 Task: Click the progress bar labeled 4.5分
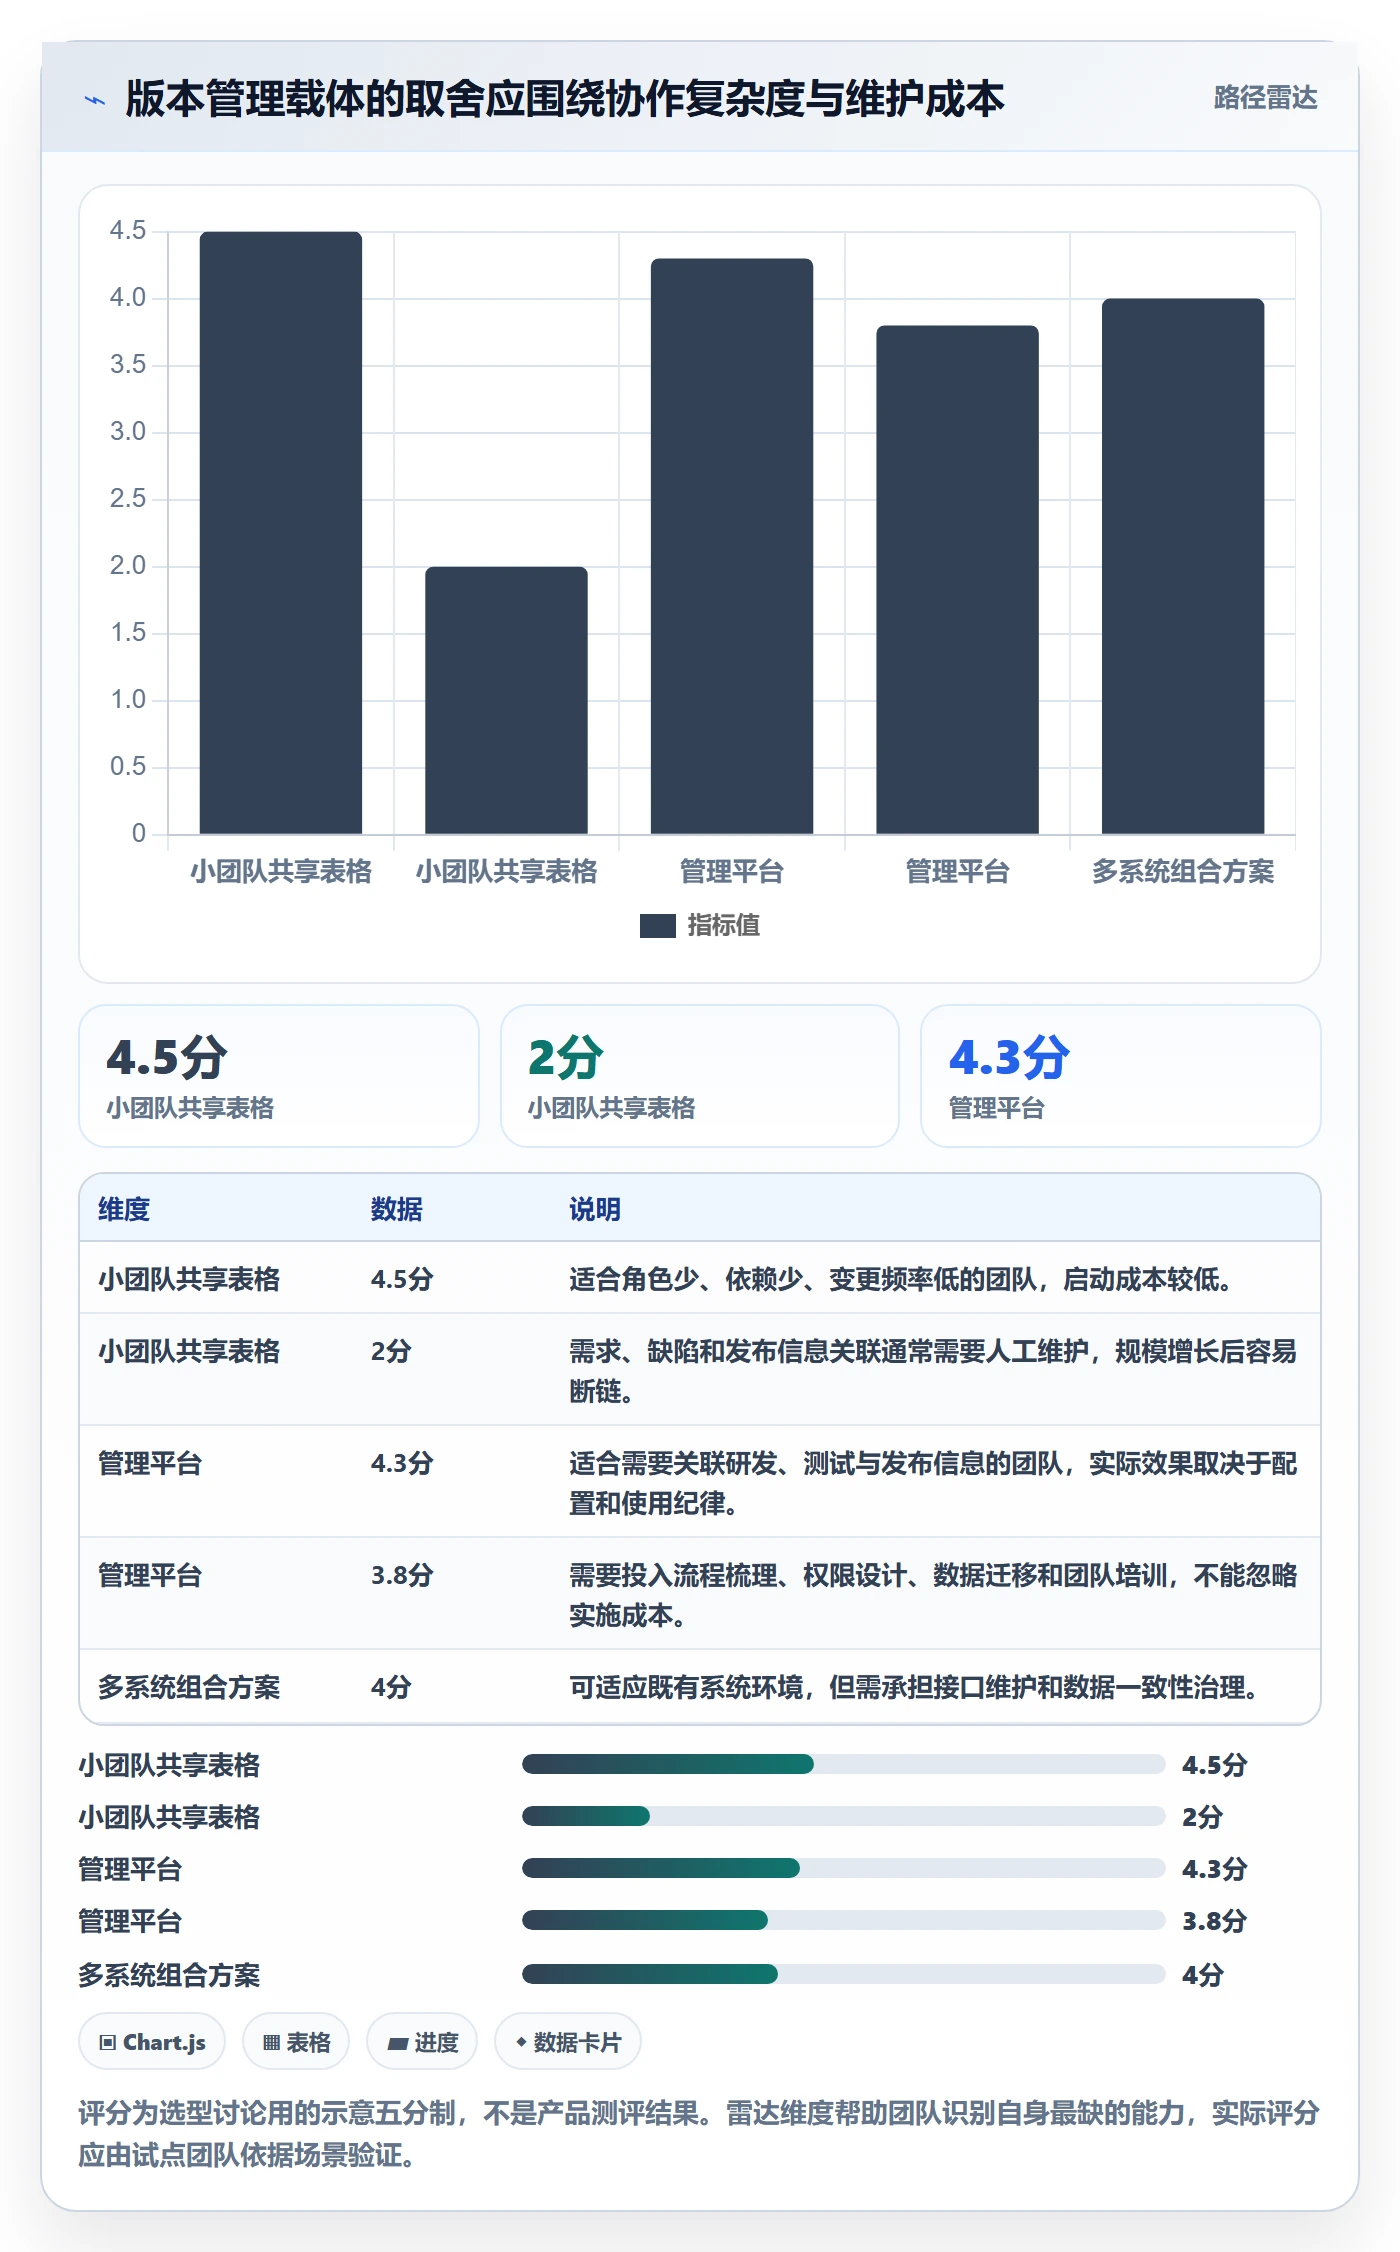tap(843, 1764)
